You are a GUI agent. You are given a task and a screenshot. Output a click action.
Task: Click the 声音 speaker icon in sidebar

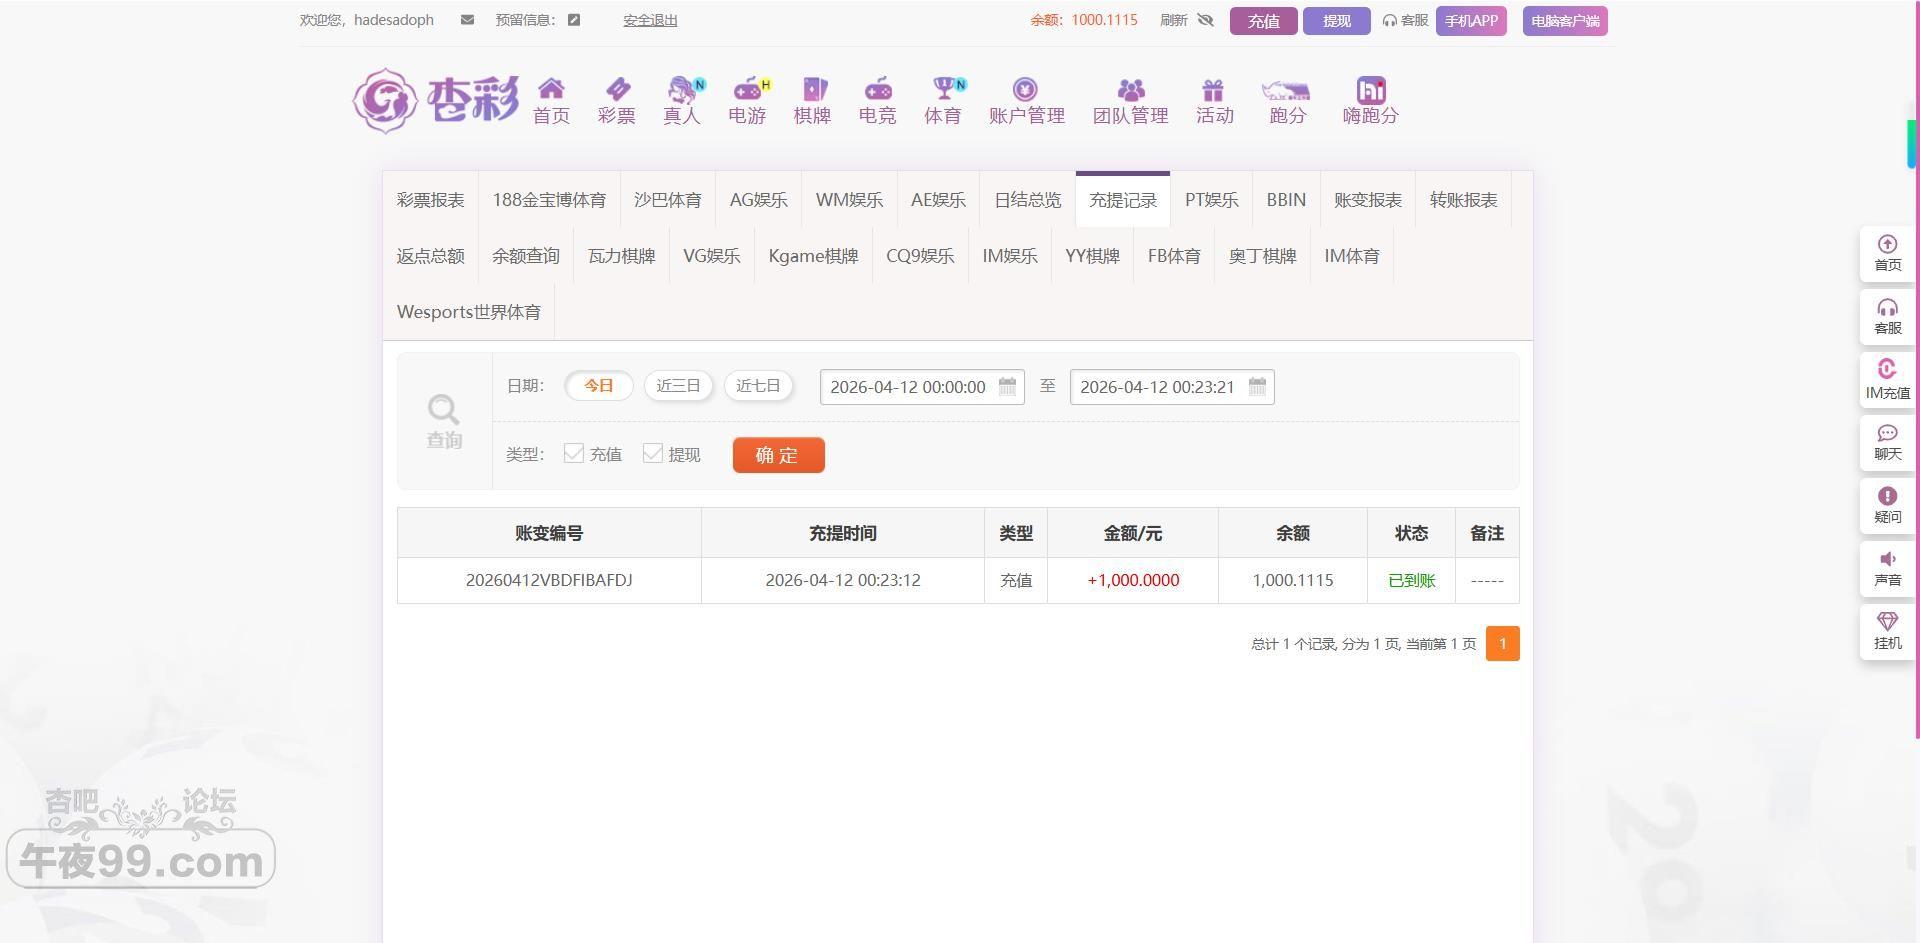click(x=1887, y=560)
